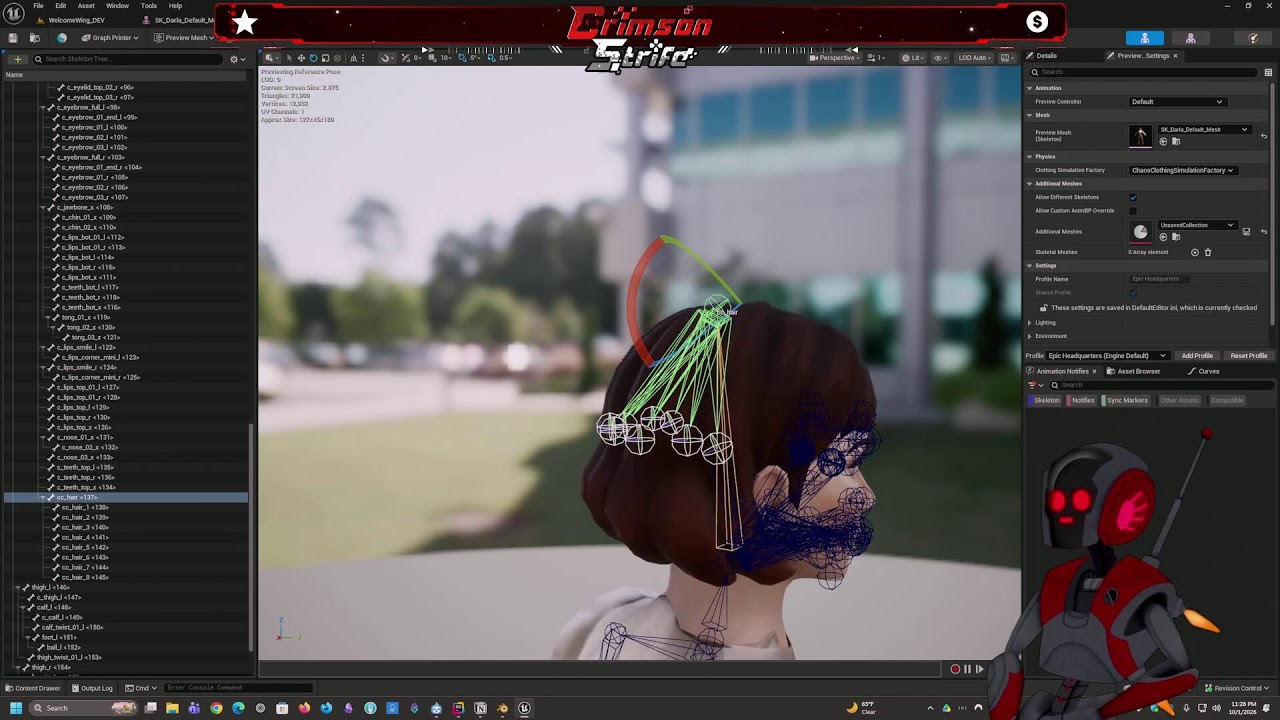Enable Allow Custom AnimBP Override checkbox
This screenshot has width=1280, height=720.
coord(1133,211)
